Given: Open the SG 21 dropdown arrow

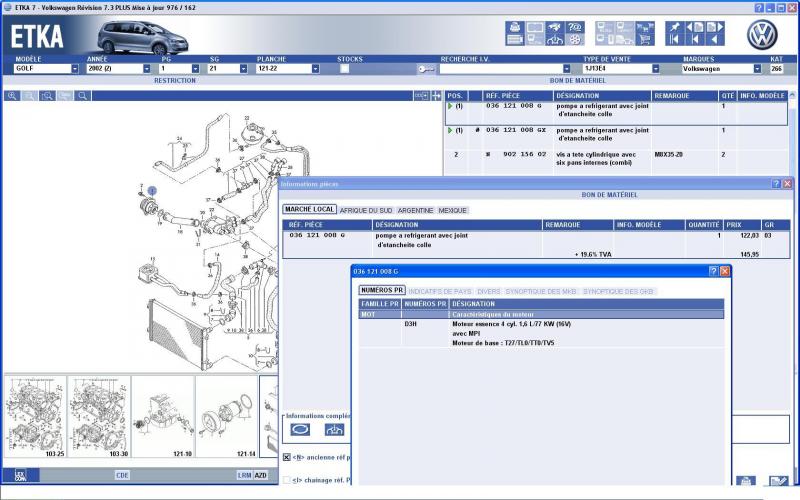Looking at the screenshot, I should (243, 69).
